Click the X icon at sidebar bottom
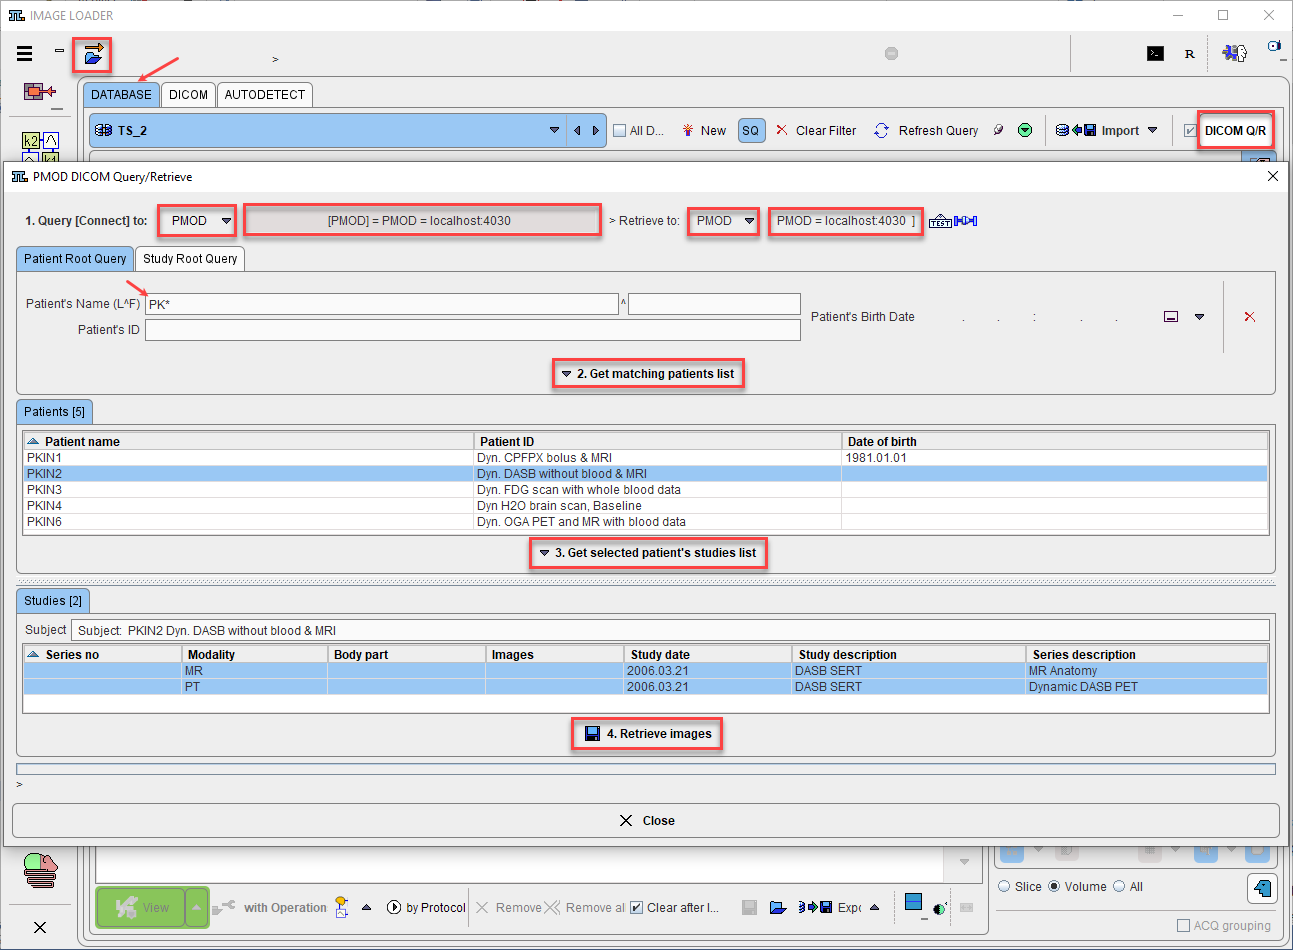 tap(40, 927)
